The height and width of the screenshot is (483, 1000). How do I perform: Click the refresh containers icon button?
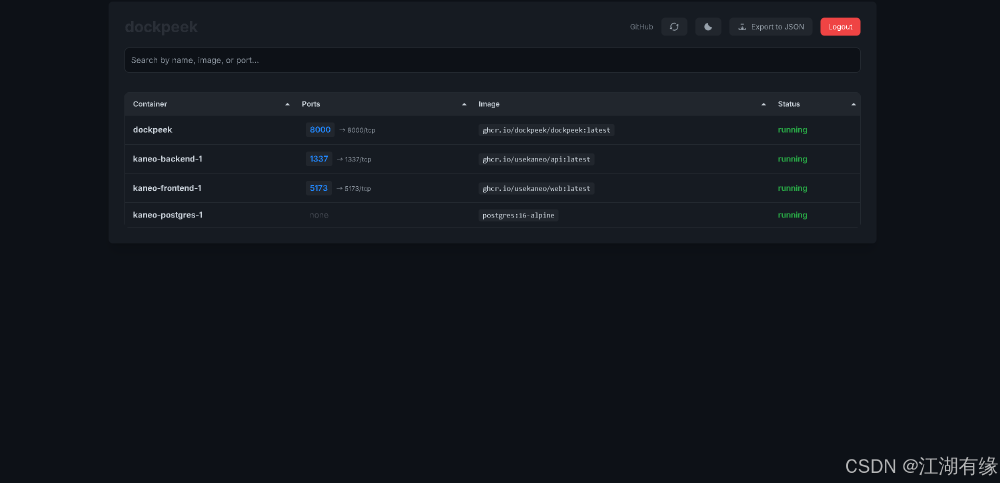point(674,27)
